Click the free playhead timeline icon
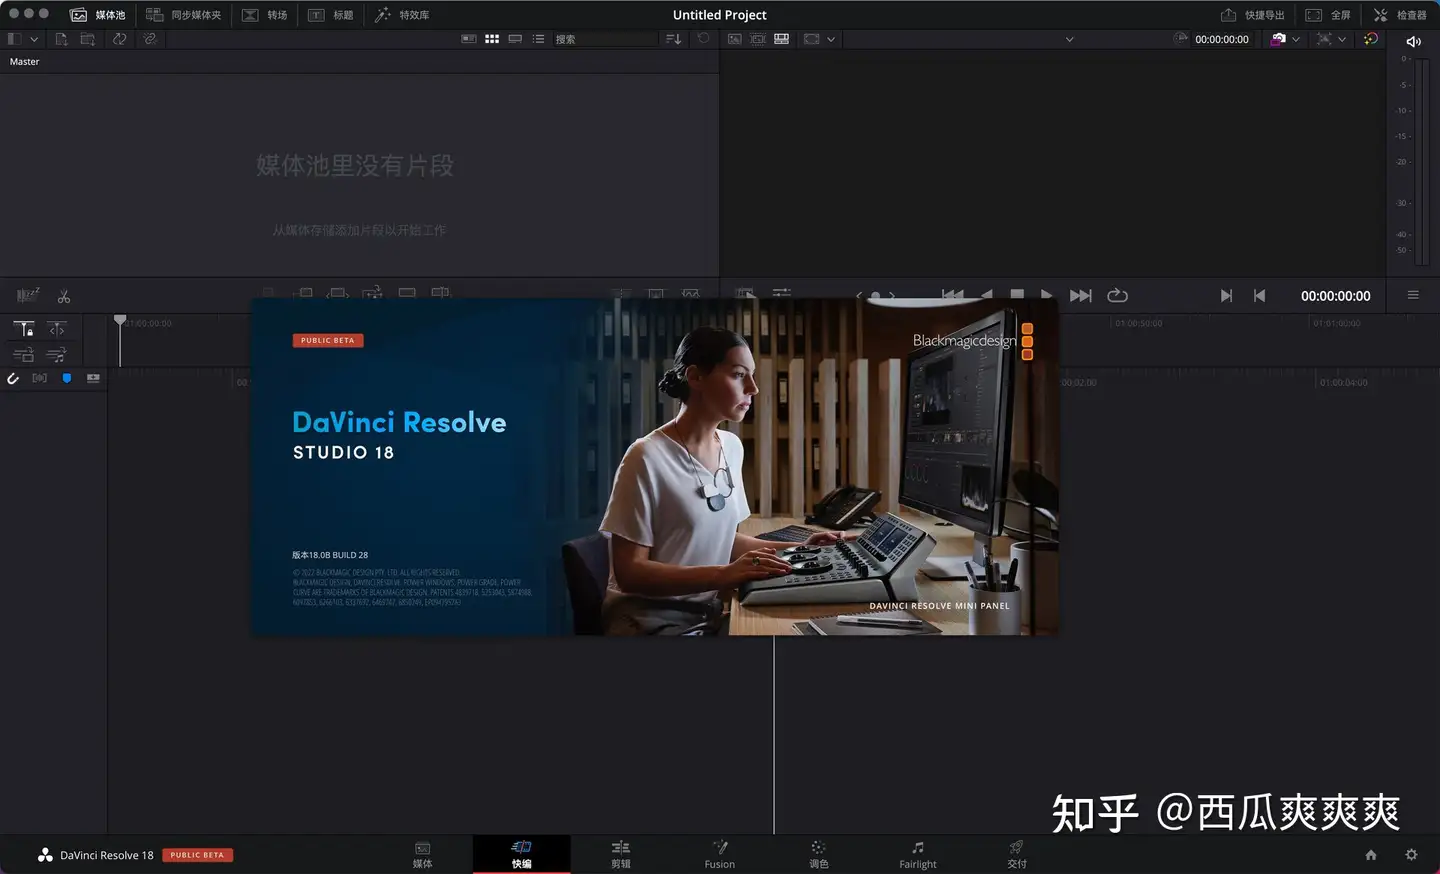The height and width of the screenshot is (874, 1440). click(57, 329)
